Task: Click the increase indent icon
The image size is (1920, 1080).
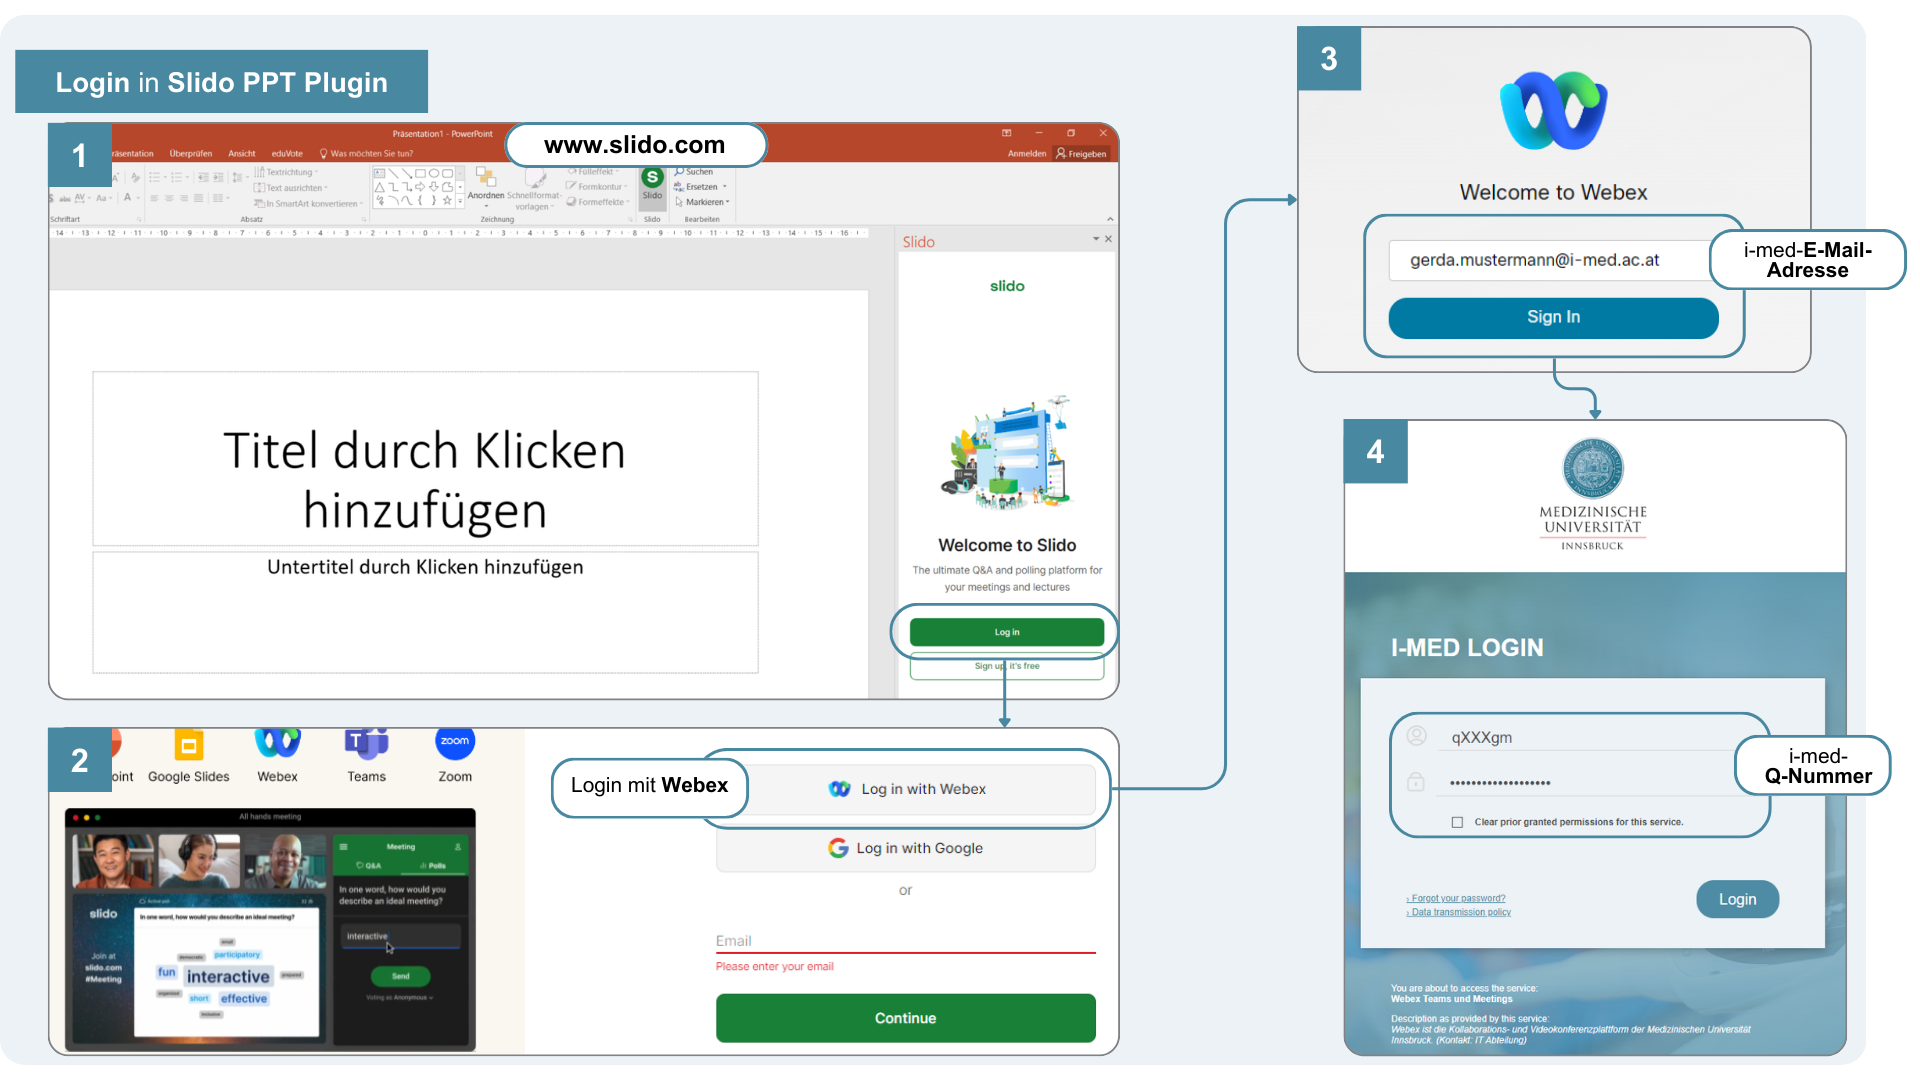Action: tap(218, 177)
